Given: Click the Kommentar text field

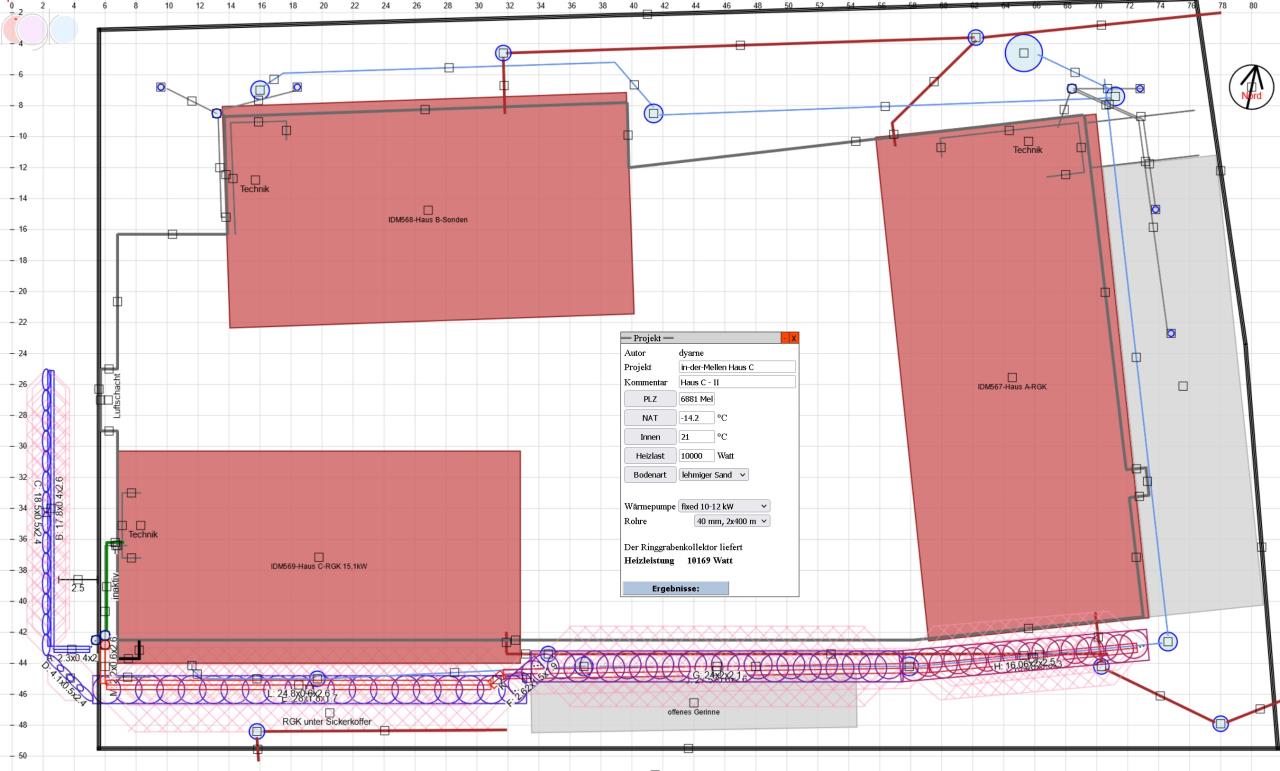Looking at the screenshot, I should [x=736, y=382].
